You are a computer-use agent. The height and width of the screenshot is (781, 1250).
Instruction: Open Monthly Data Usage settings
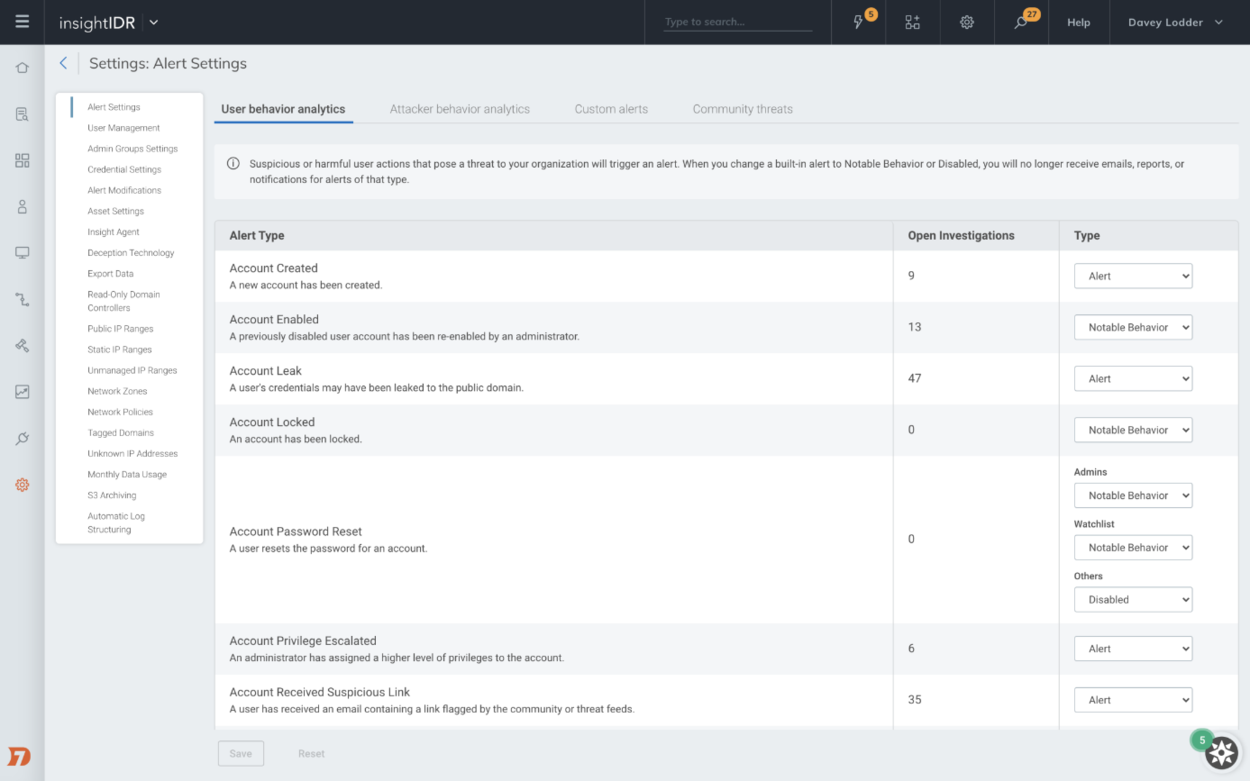127,475
